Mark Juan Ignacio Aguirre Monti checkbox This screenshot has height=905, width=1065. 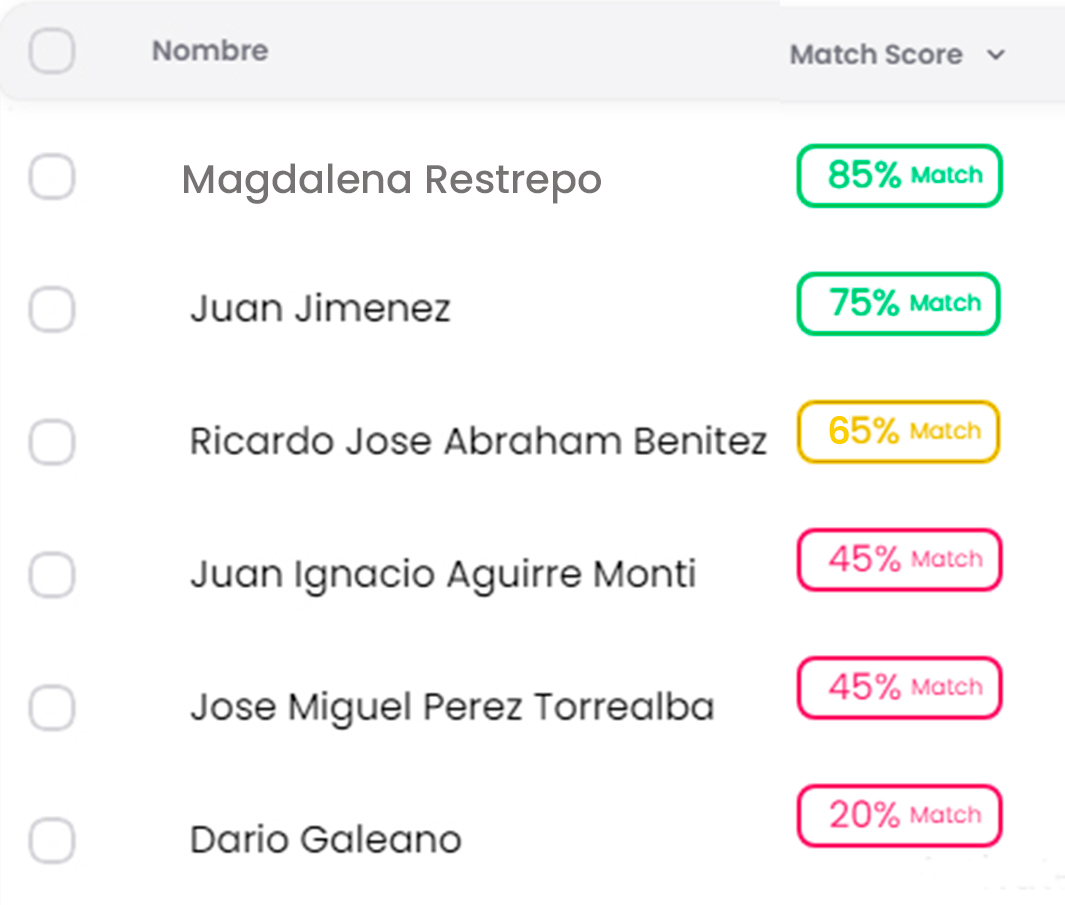pos(52,575)
